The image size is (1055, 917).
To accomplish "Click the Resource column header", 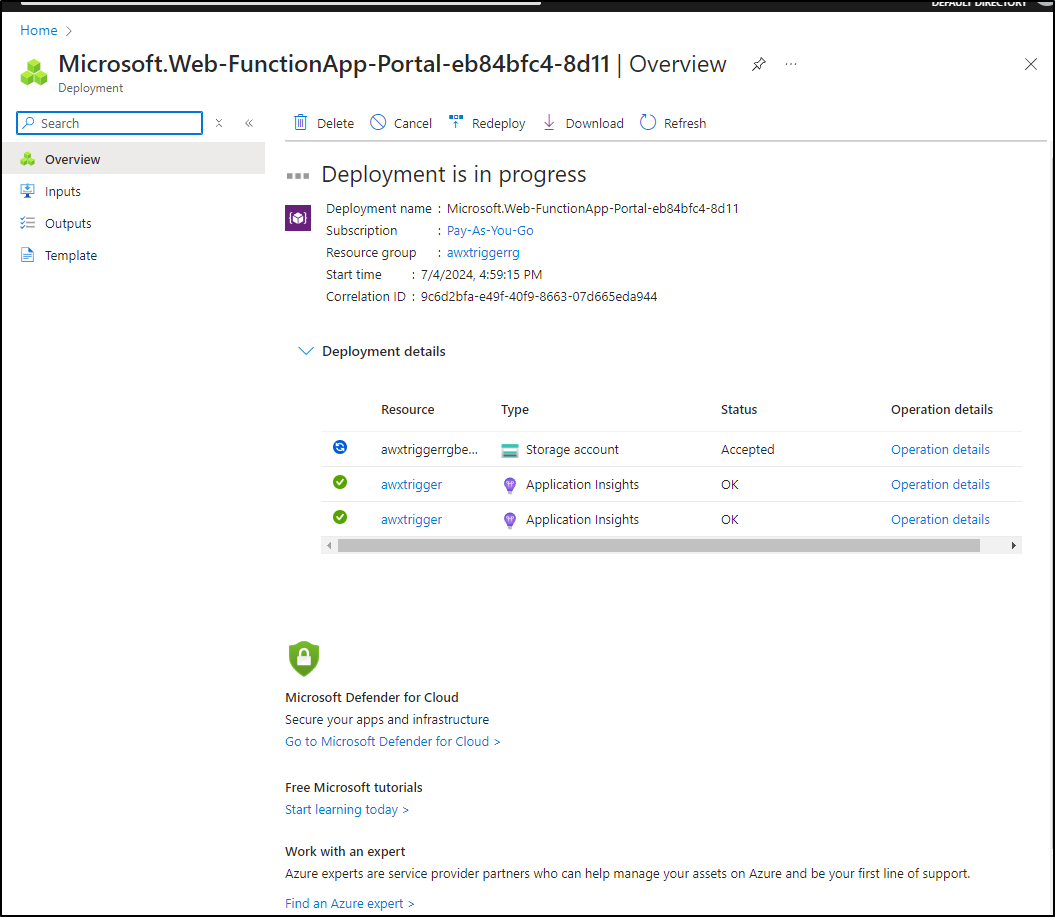I will coord(408,410).
